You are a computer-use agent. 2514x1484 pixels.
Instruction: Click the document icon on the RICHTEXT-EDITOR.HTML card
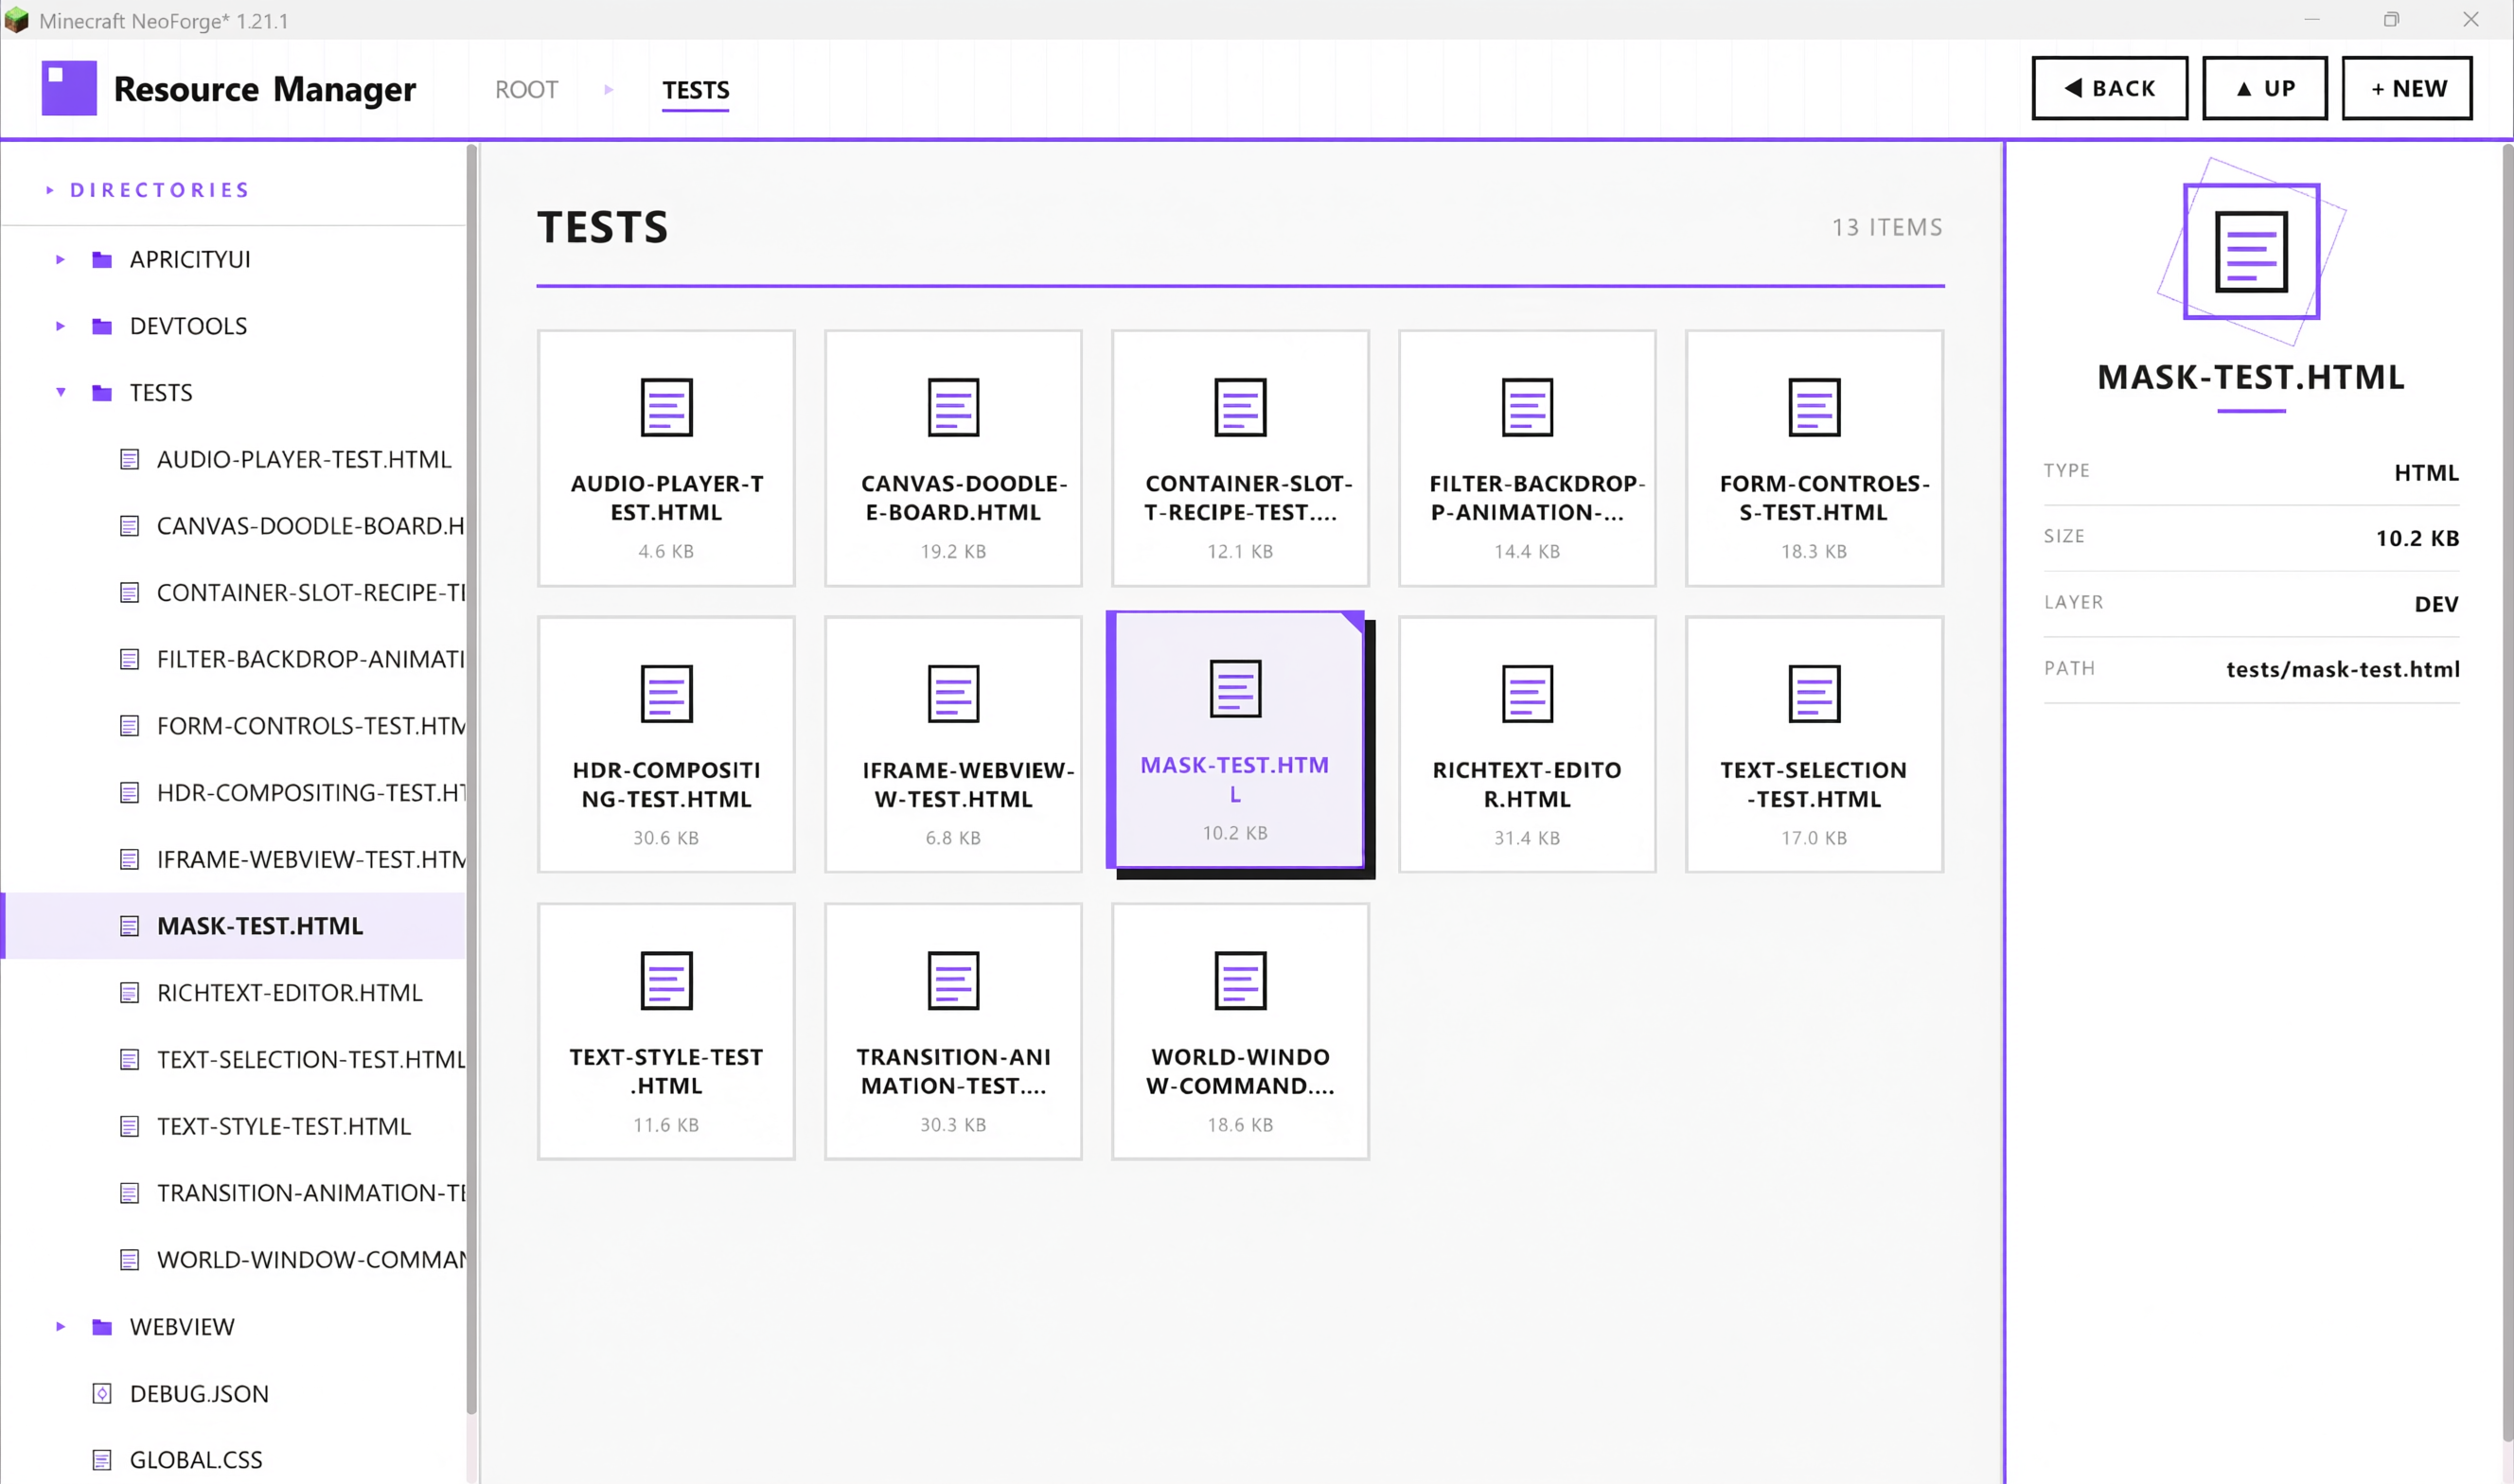[x=1527, y=694]
